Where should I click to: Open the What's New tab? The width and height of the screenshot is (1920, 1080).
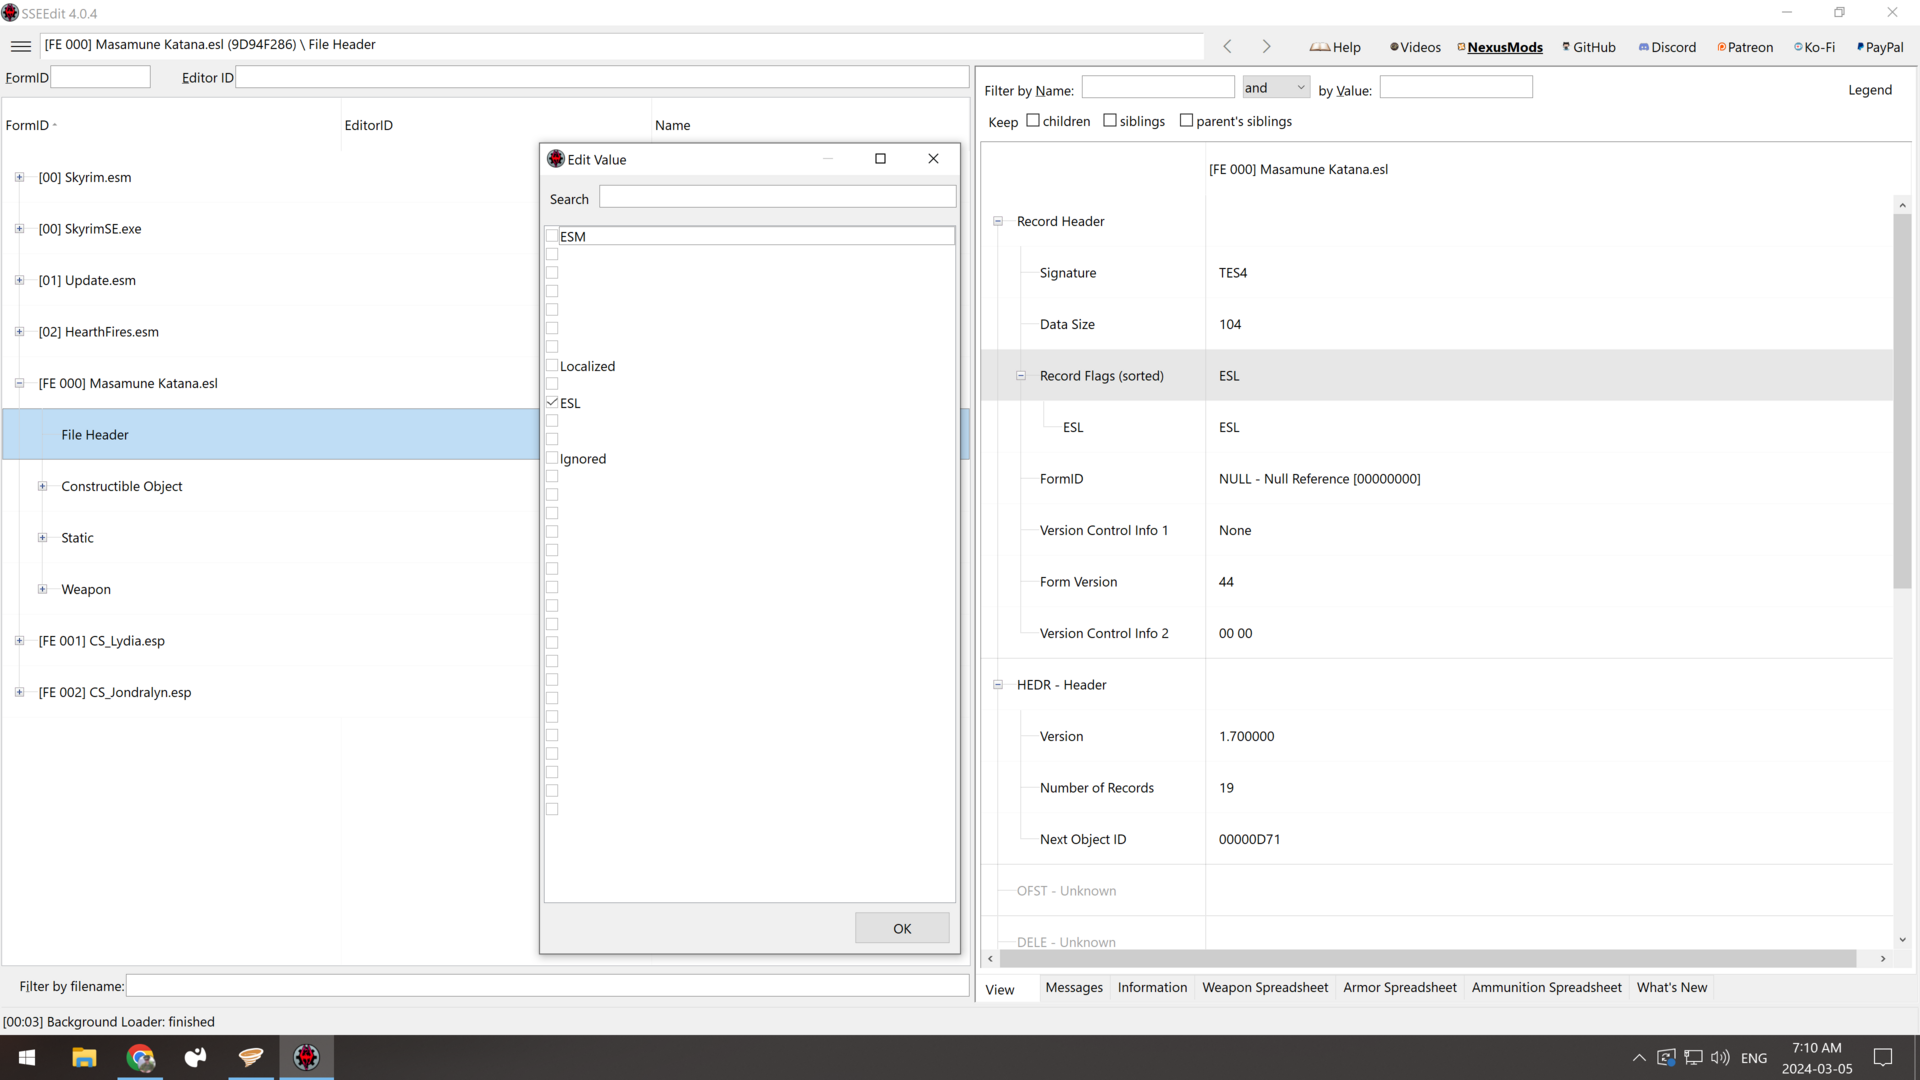pyautogui.click(x=1672, y=987)
